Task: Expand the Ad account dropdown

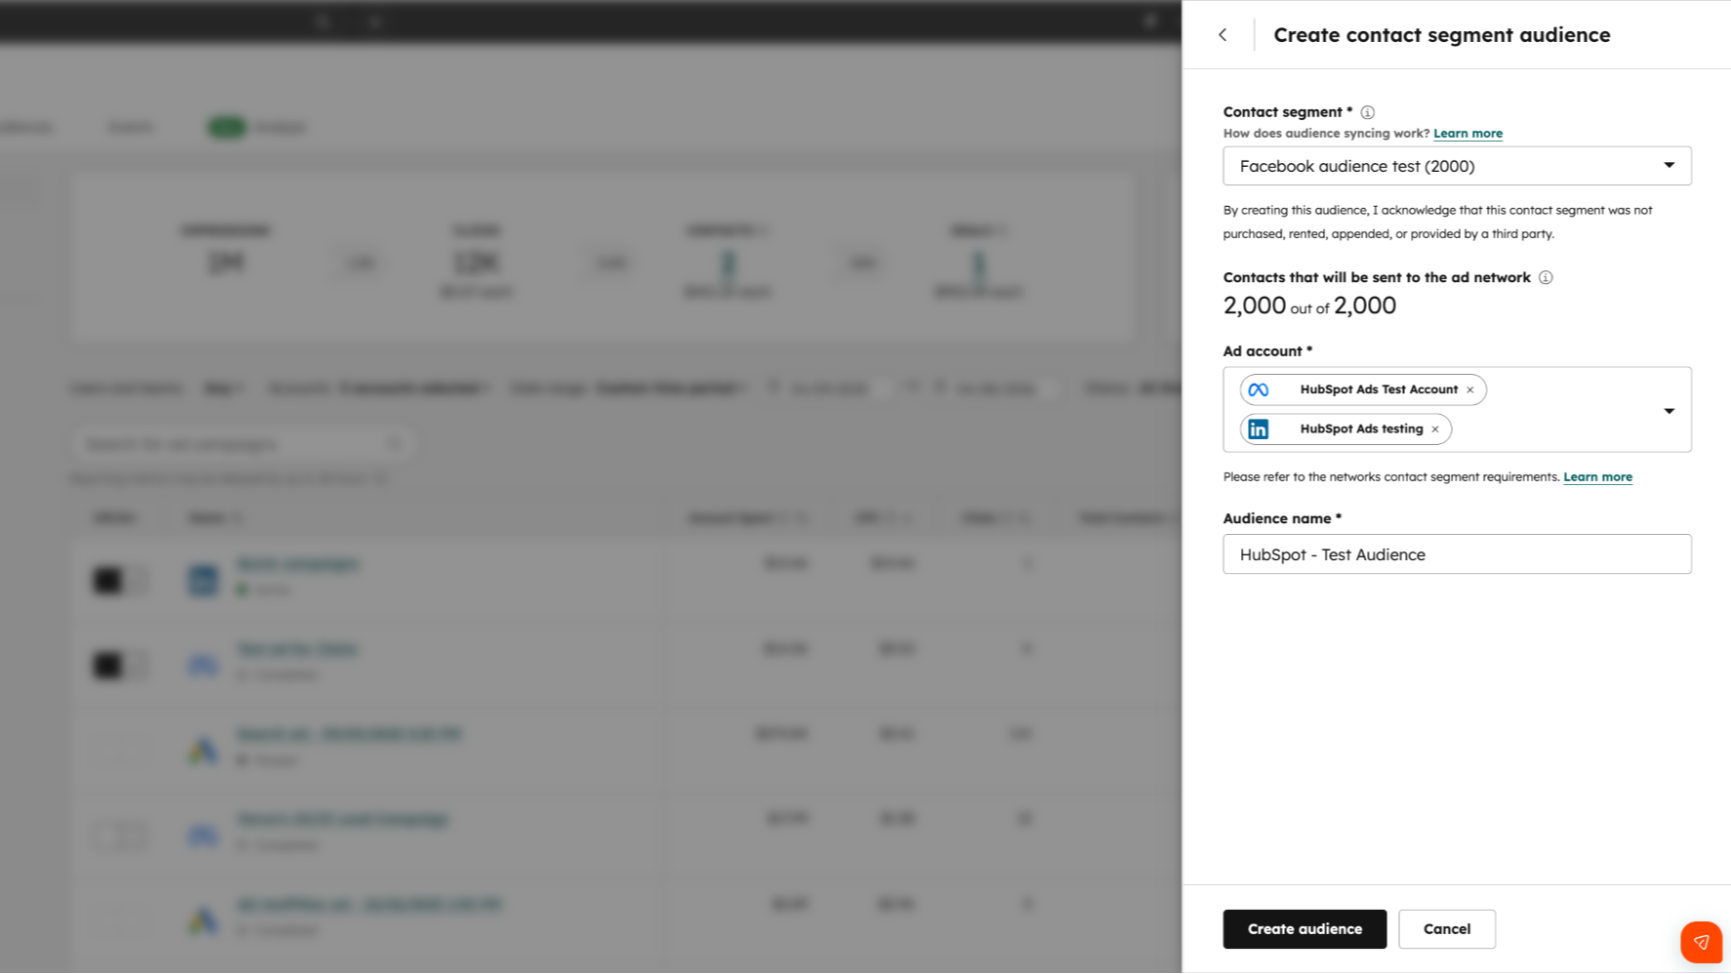Action: coord(1668,409)
